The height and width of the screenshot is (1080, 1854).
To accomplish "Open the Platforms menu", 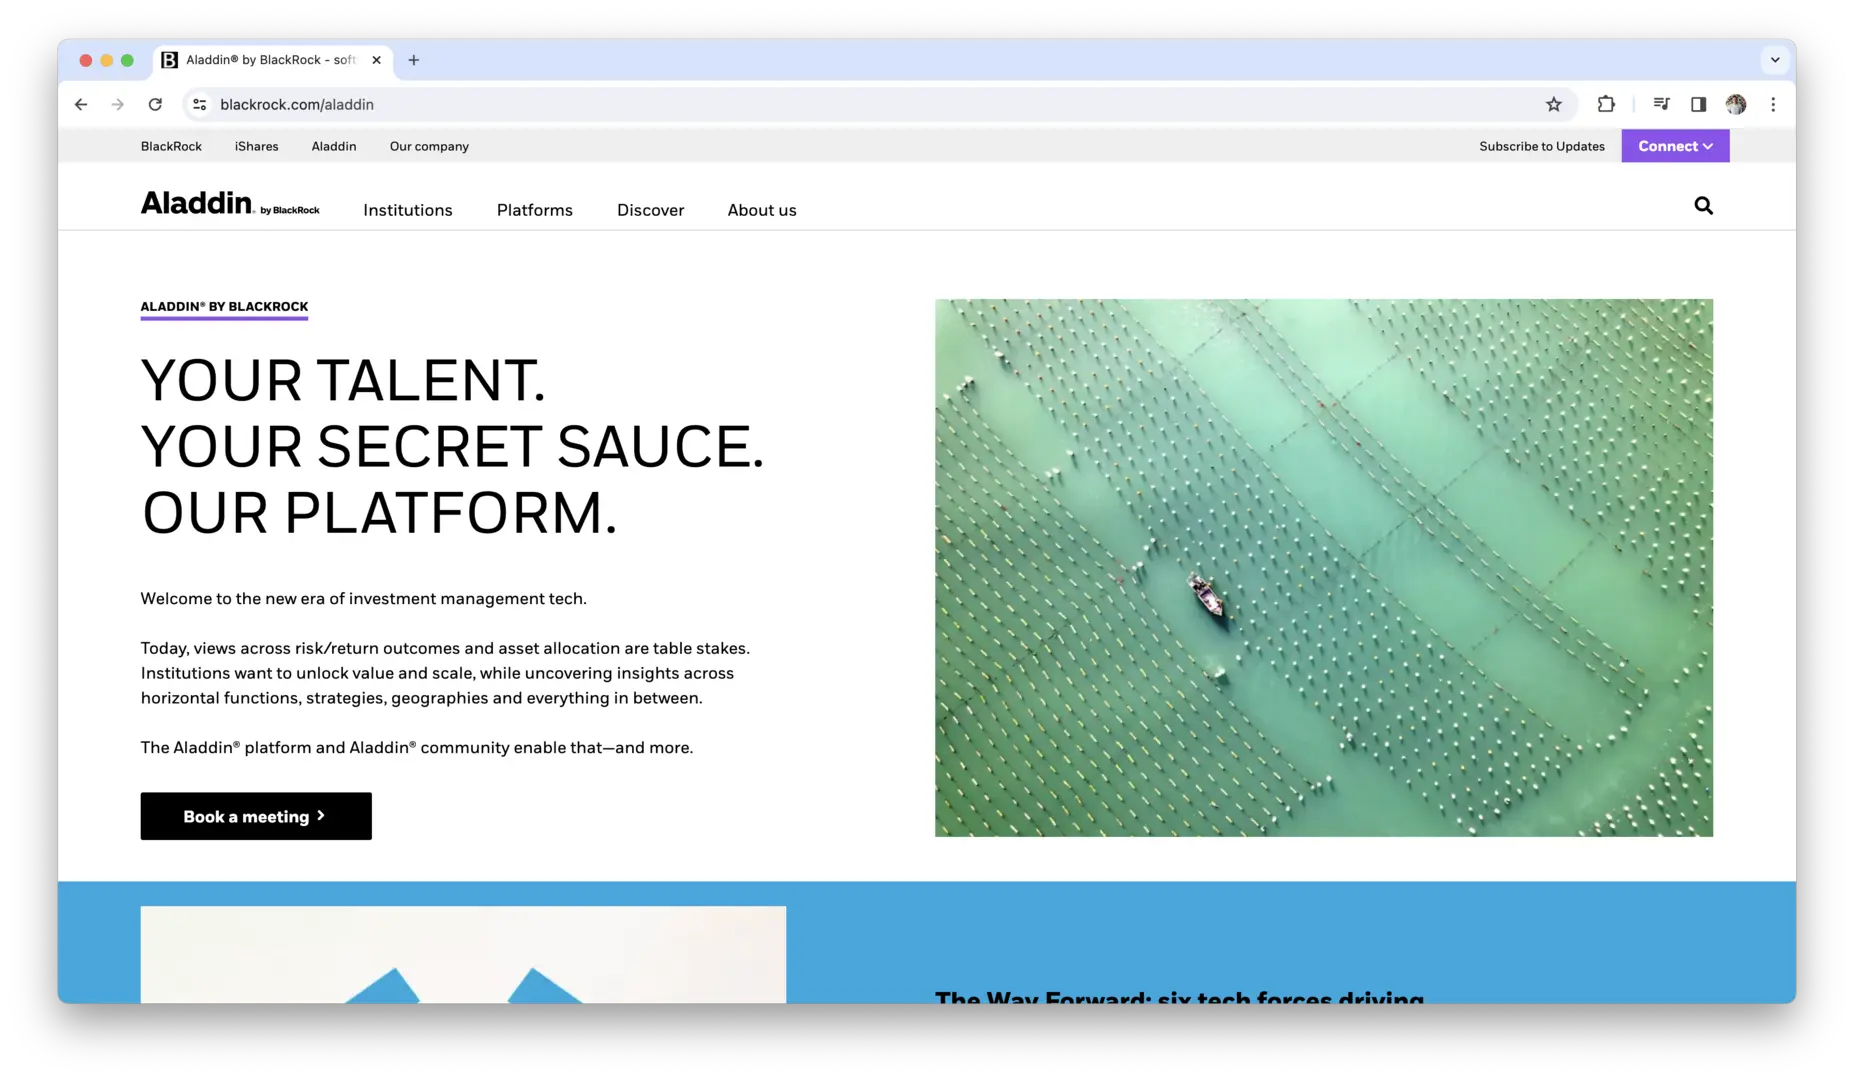I will click(534, 210).
